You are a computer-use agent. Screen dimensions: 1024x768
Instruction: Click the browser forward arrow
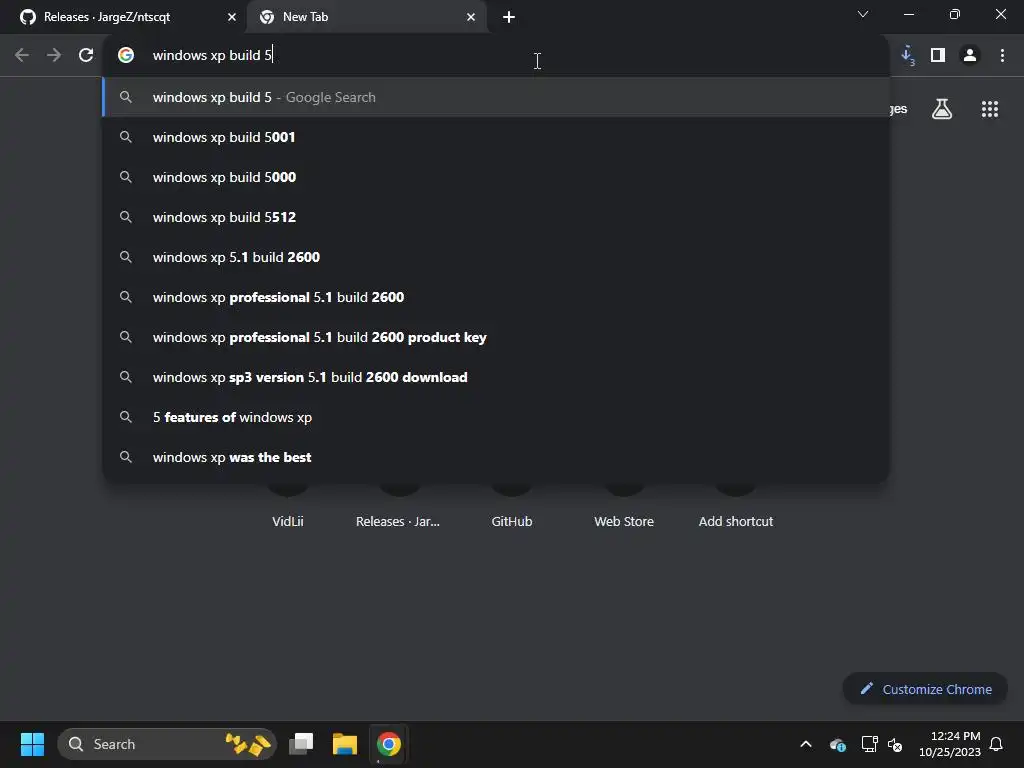point(54,55)
